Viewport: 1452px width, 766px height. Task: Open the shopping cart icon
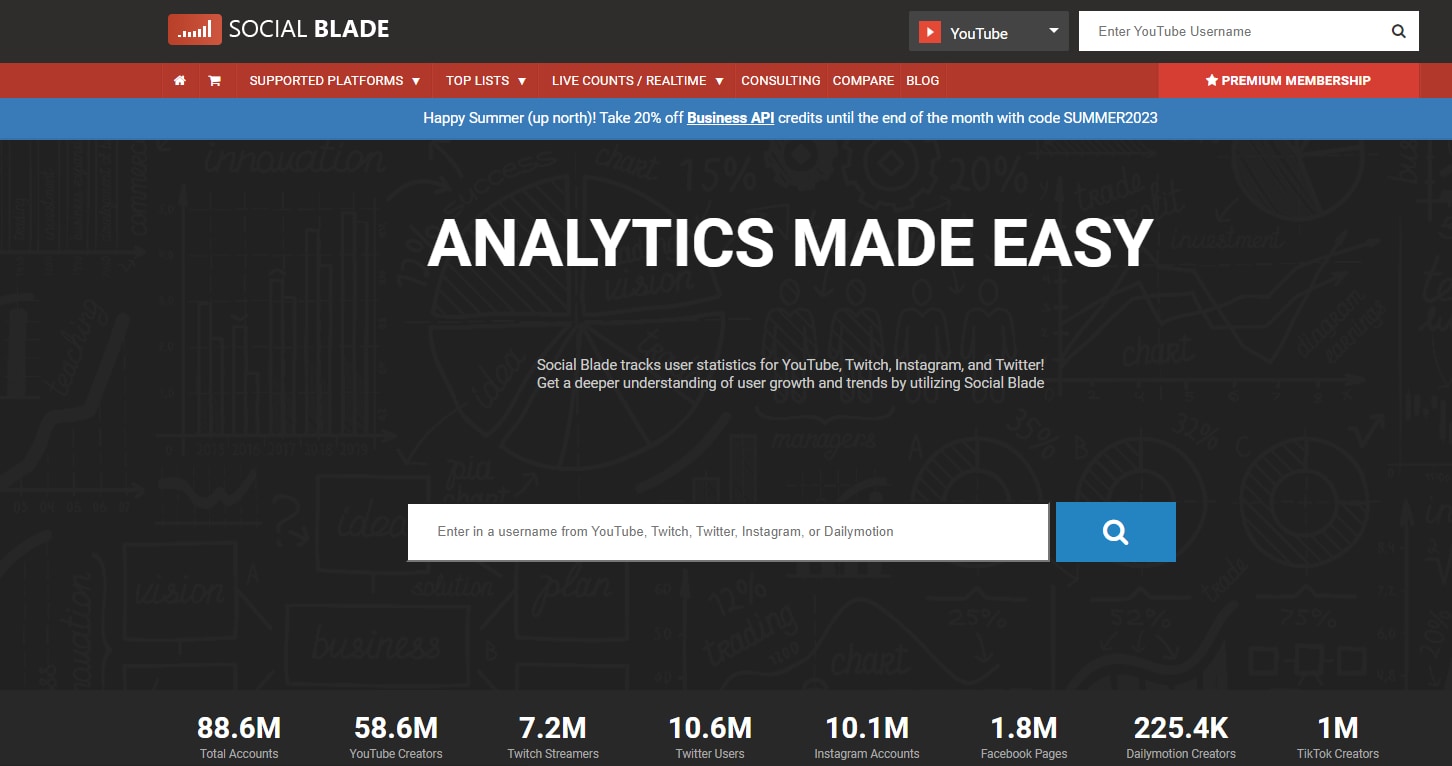214,81
